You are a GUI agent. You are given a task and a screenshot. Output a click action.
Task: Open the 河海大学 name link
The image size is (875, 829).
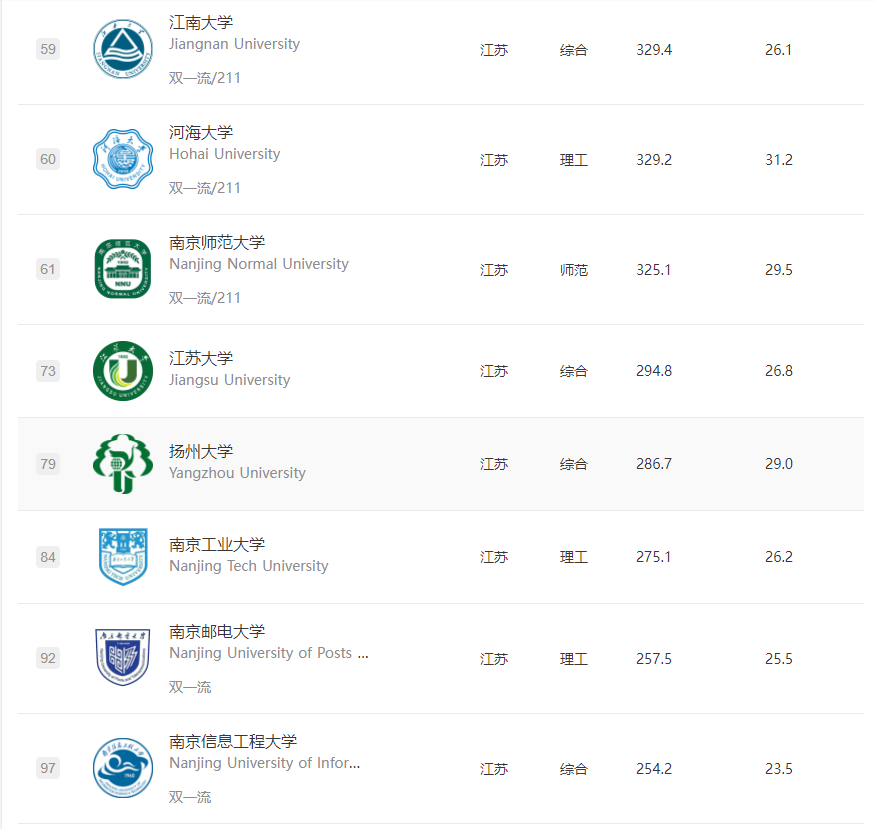click(201, 133)
